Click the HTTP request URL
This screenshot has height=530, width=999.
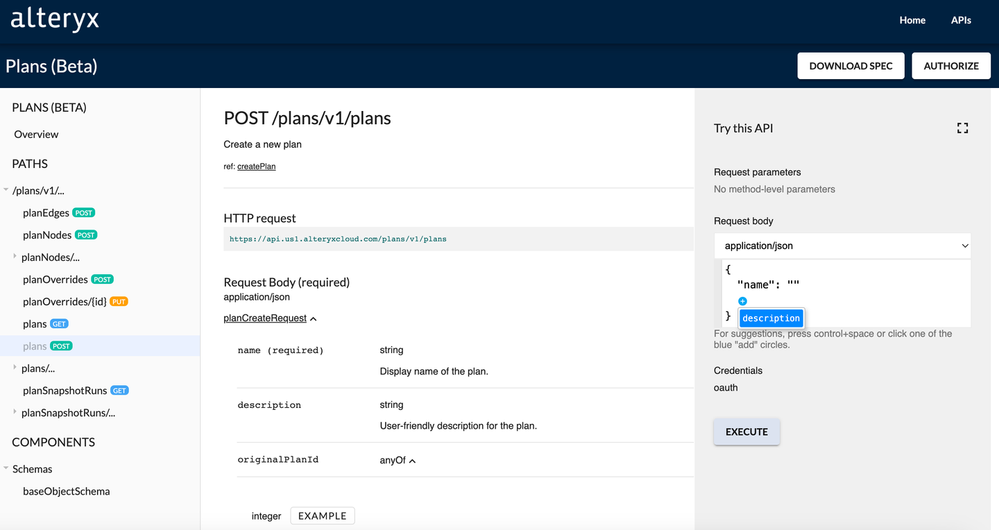[x=338, y=239]
